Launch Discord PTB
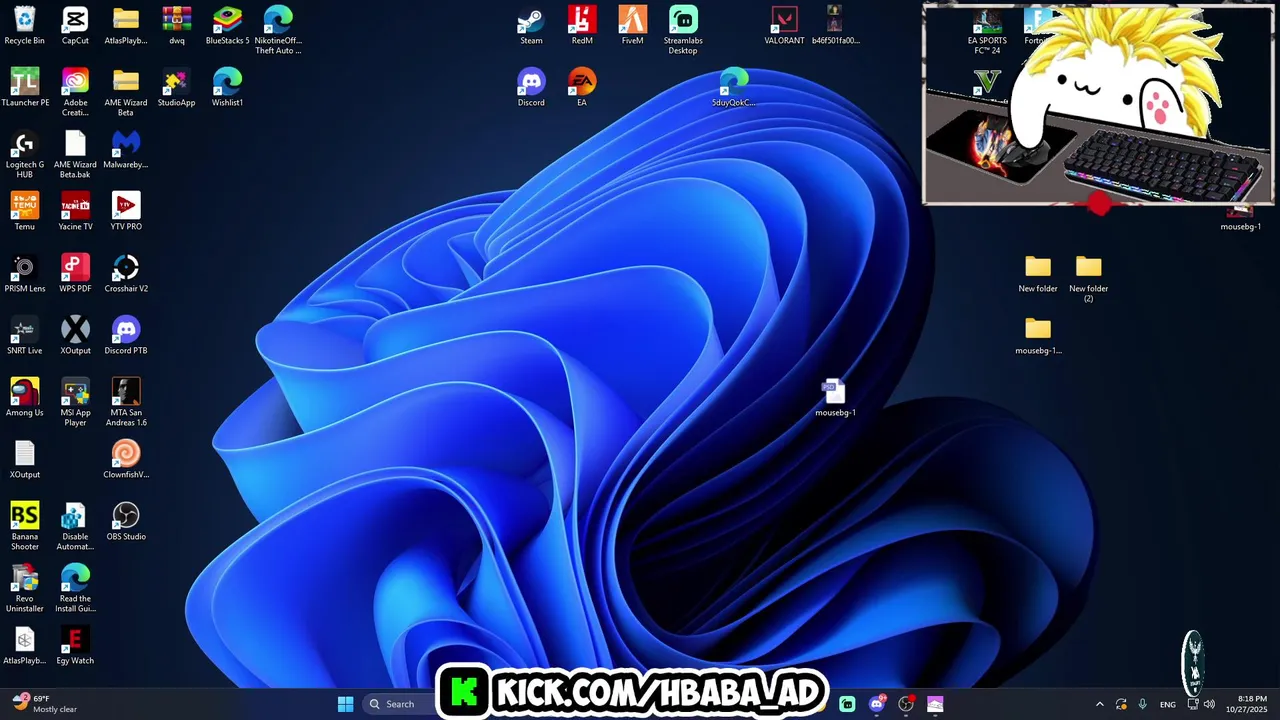 click(126, 336)
